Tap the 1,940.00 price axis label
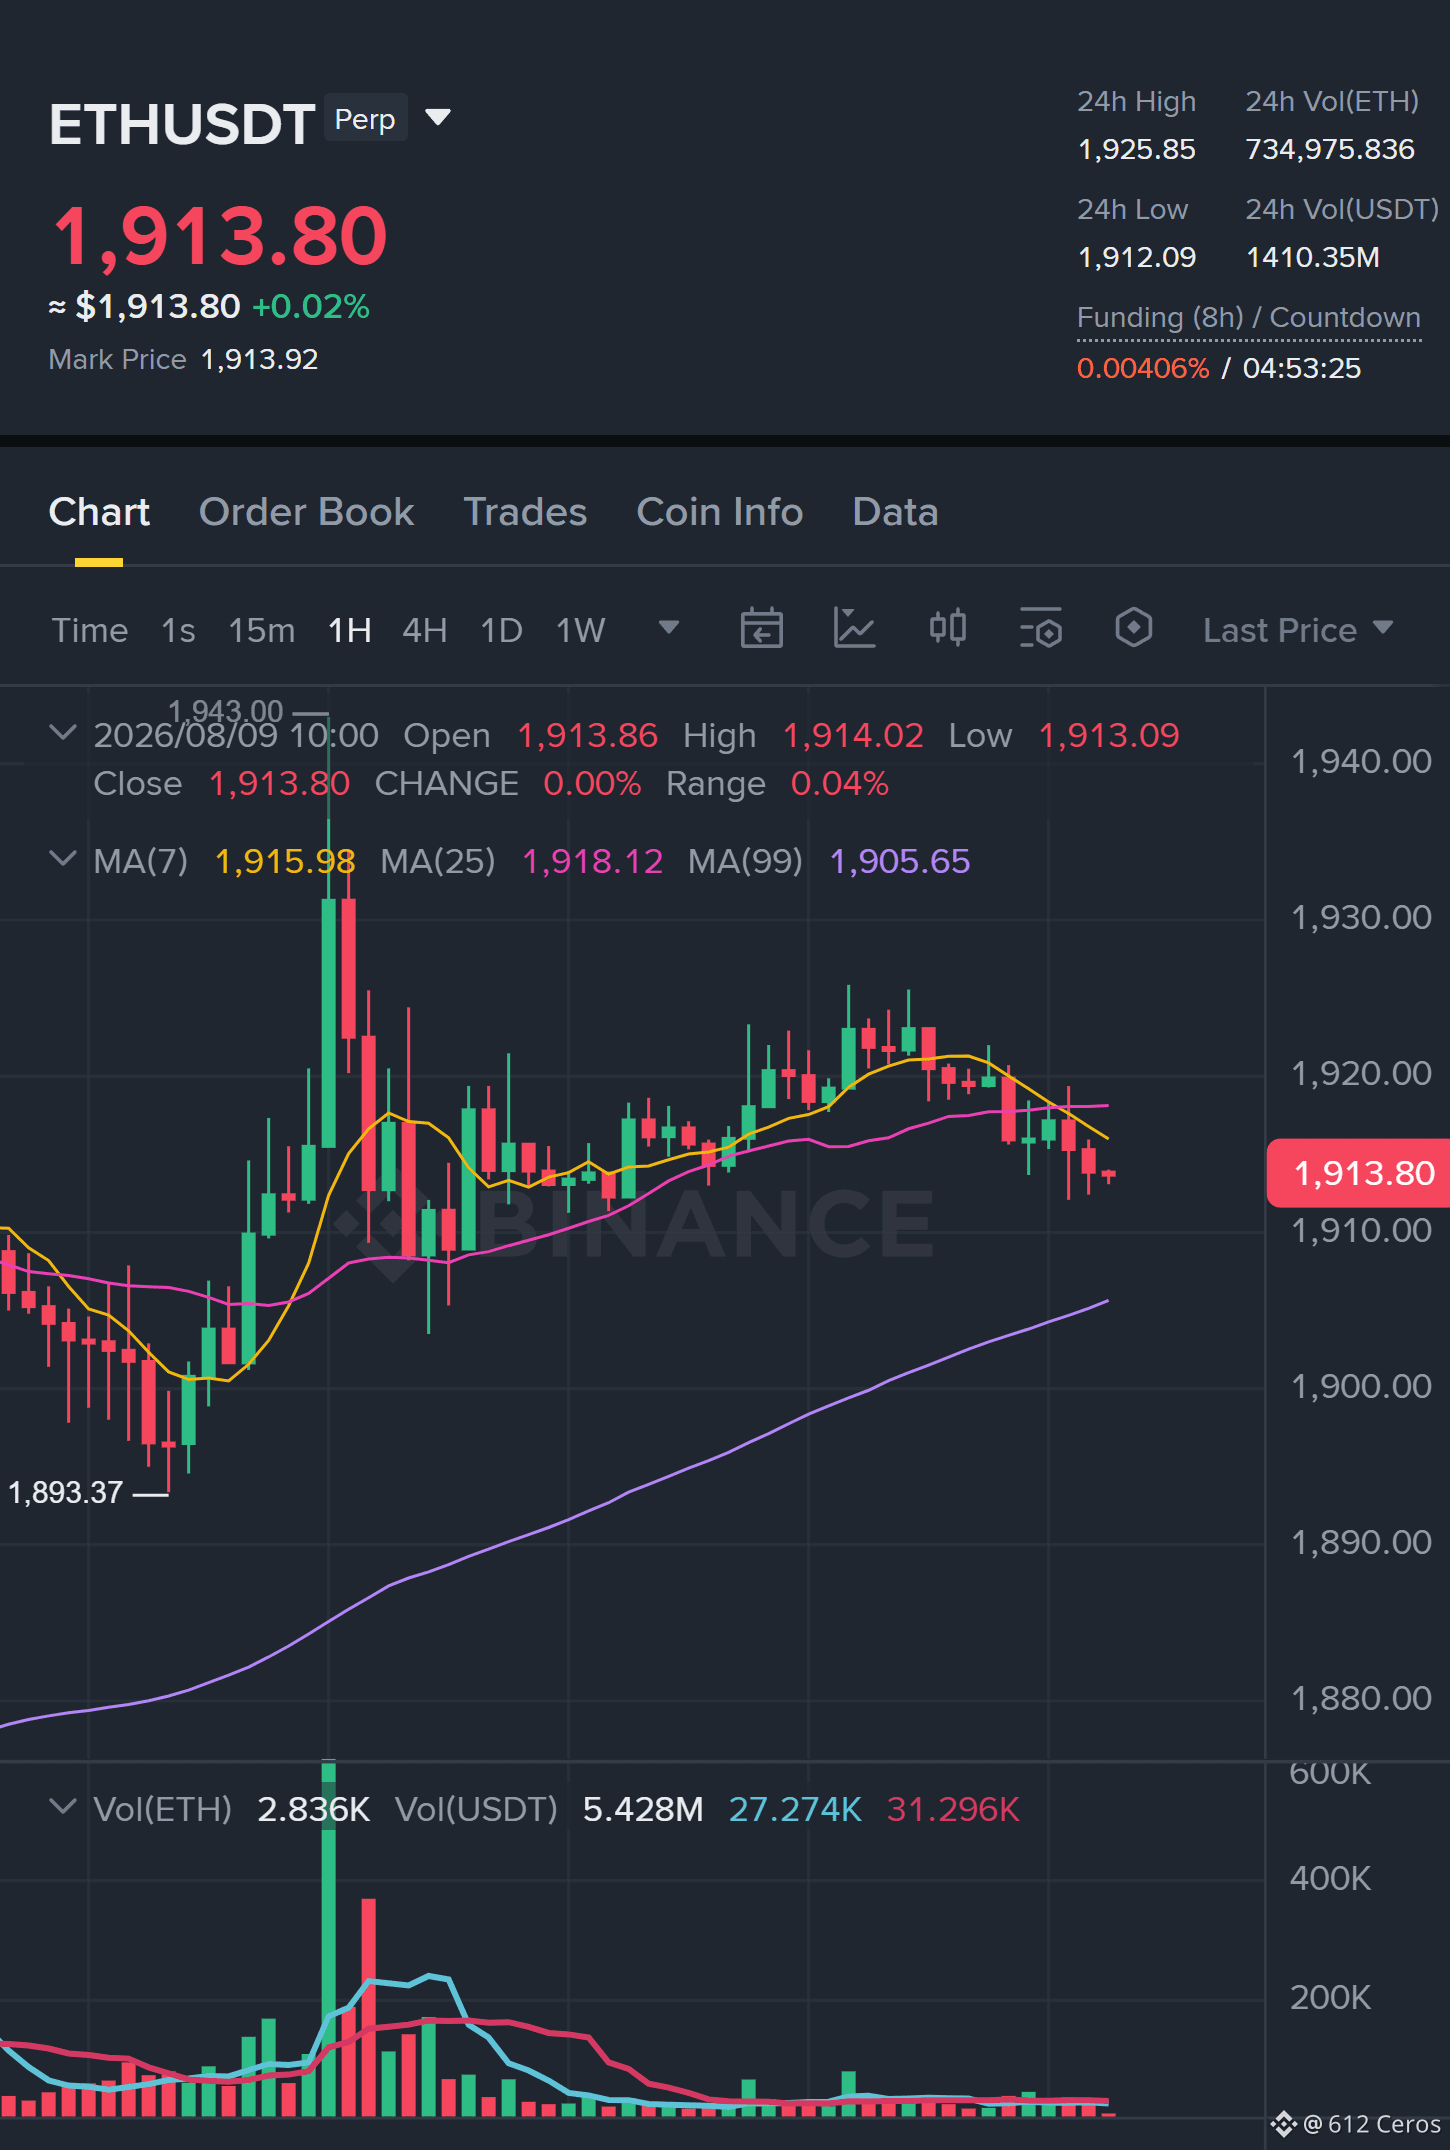Viewport: 1450px width, 2150px height. click(1361, 762)
